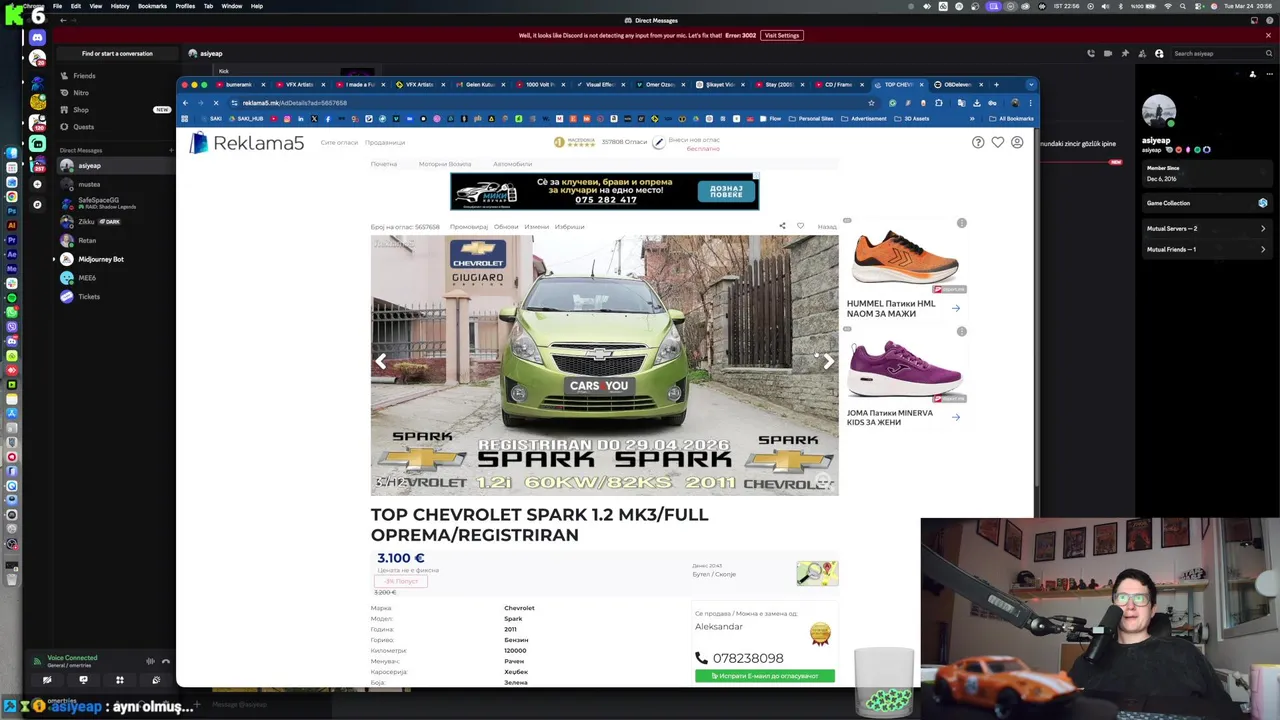
Task: Create a new direct message with plus
Action: tap(172, 150)
